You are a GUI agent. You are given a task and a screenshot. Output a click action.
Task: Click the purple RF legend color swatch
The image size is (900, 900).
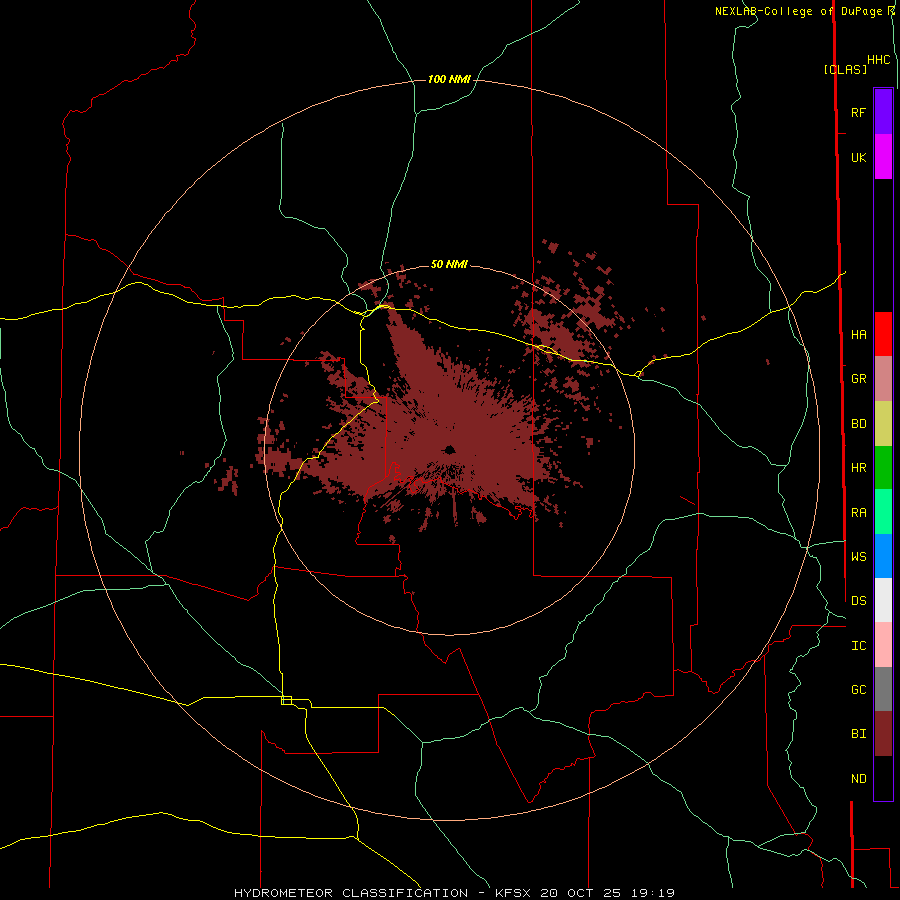point(883,112)
